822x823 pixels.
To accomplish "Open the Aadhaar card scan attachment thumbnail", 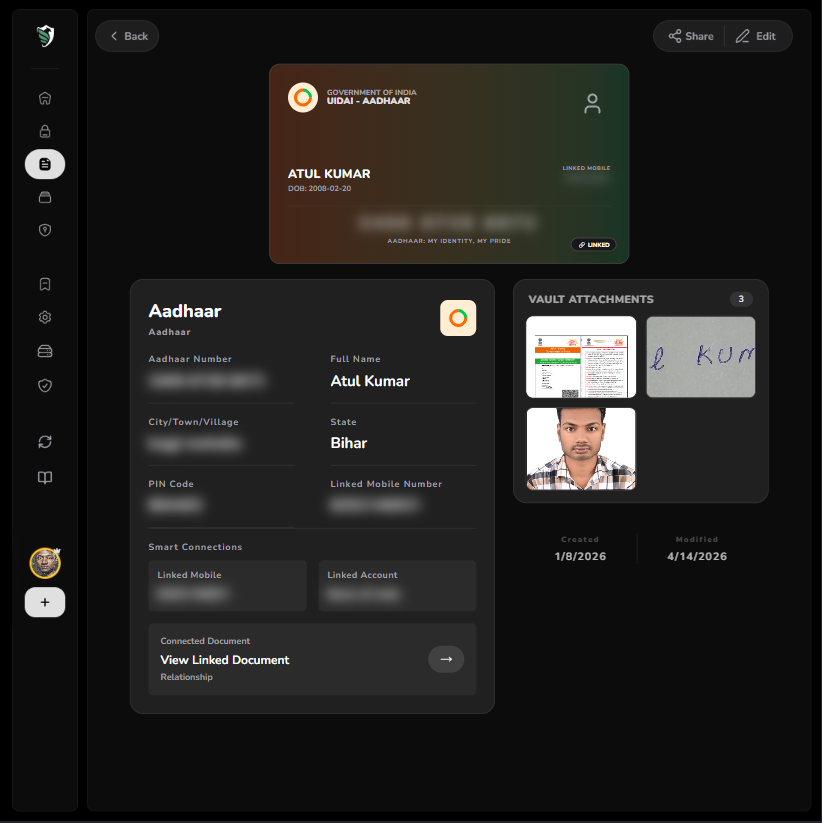I will pyautogui.click(x=581, y=357).
